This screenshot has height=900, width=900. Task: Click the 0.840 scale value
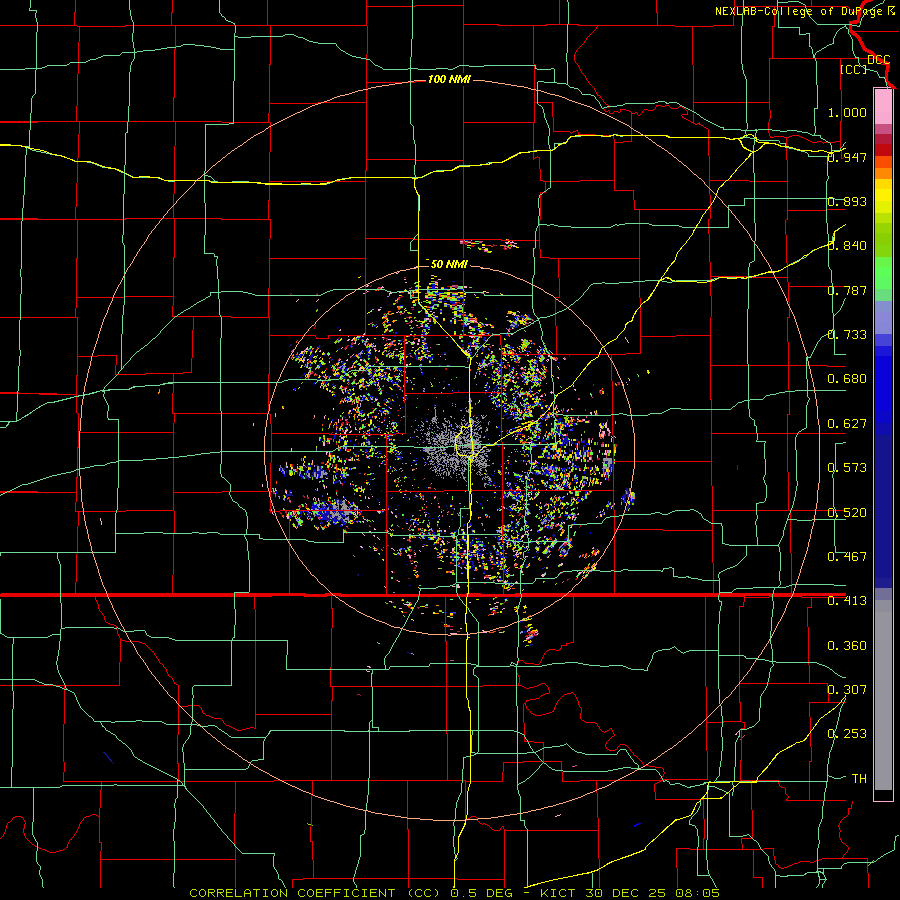pos(847,246)
